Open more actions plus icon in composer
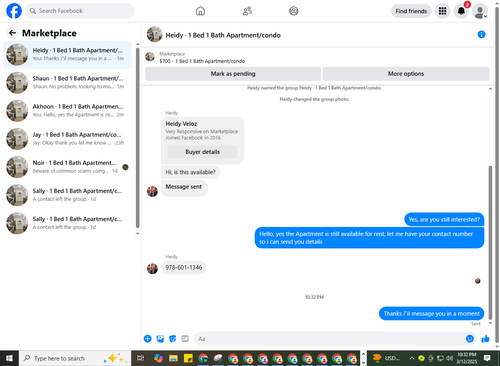The height and width of the screenshot is (366, 500). coord(147,339)
